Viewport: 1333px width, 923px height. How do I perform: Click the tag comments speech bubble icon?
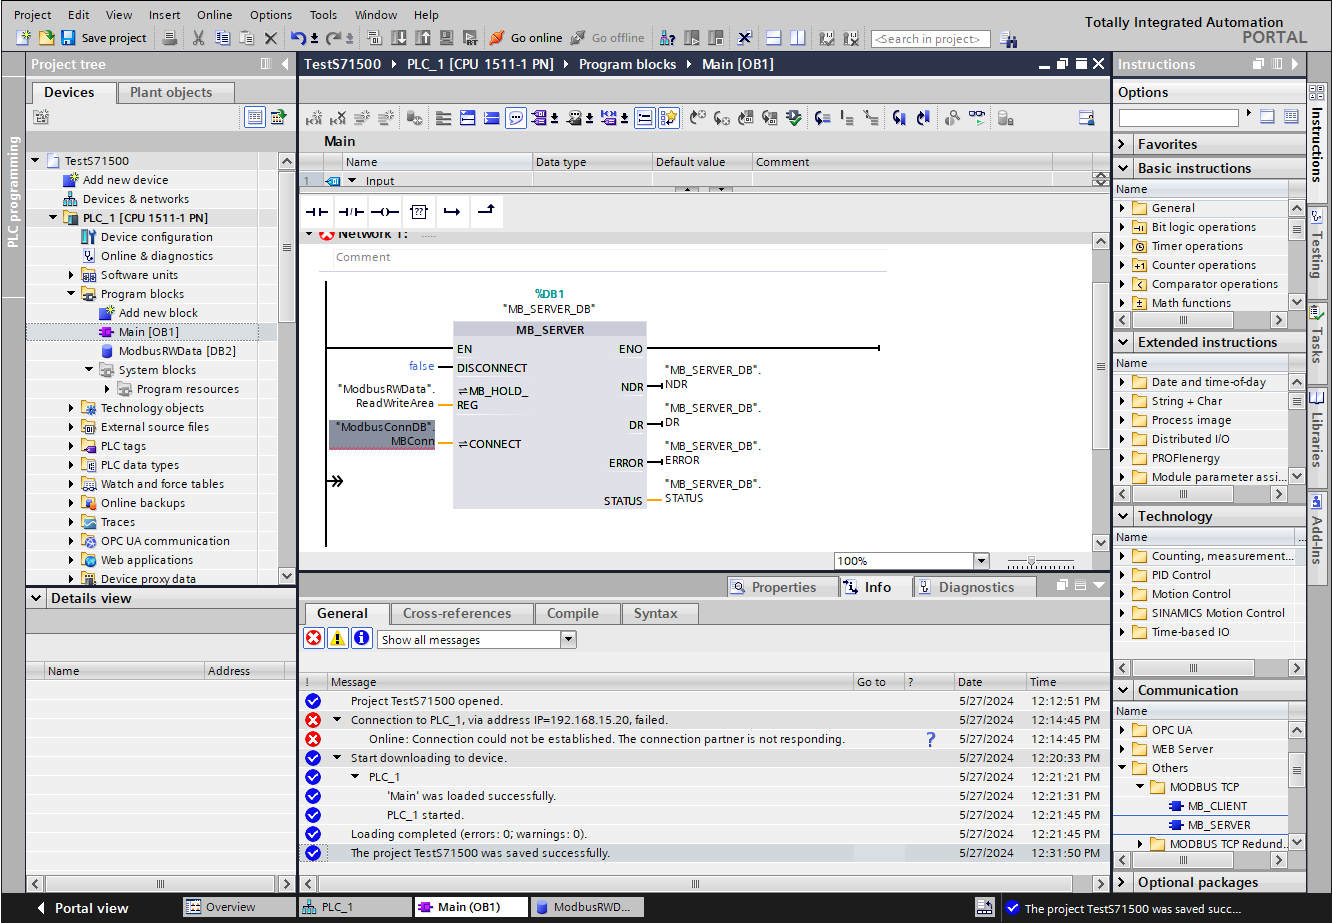[x=516, y=118]
